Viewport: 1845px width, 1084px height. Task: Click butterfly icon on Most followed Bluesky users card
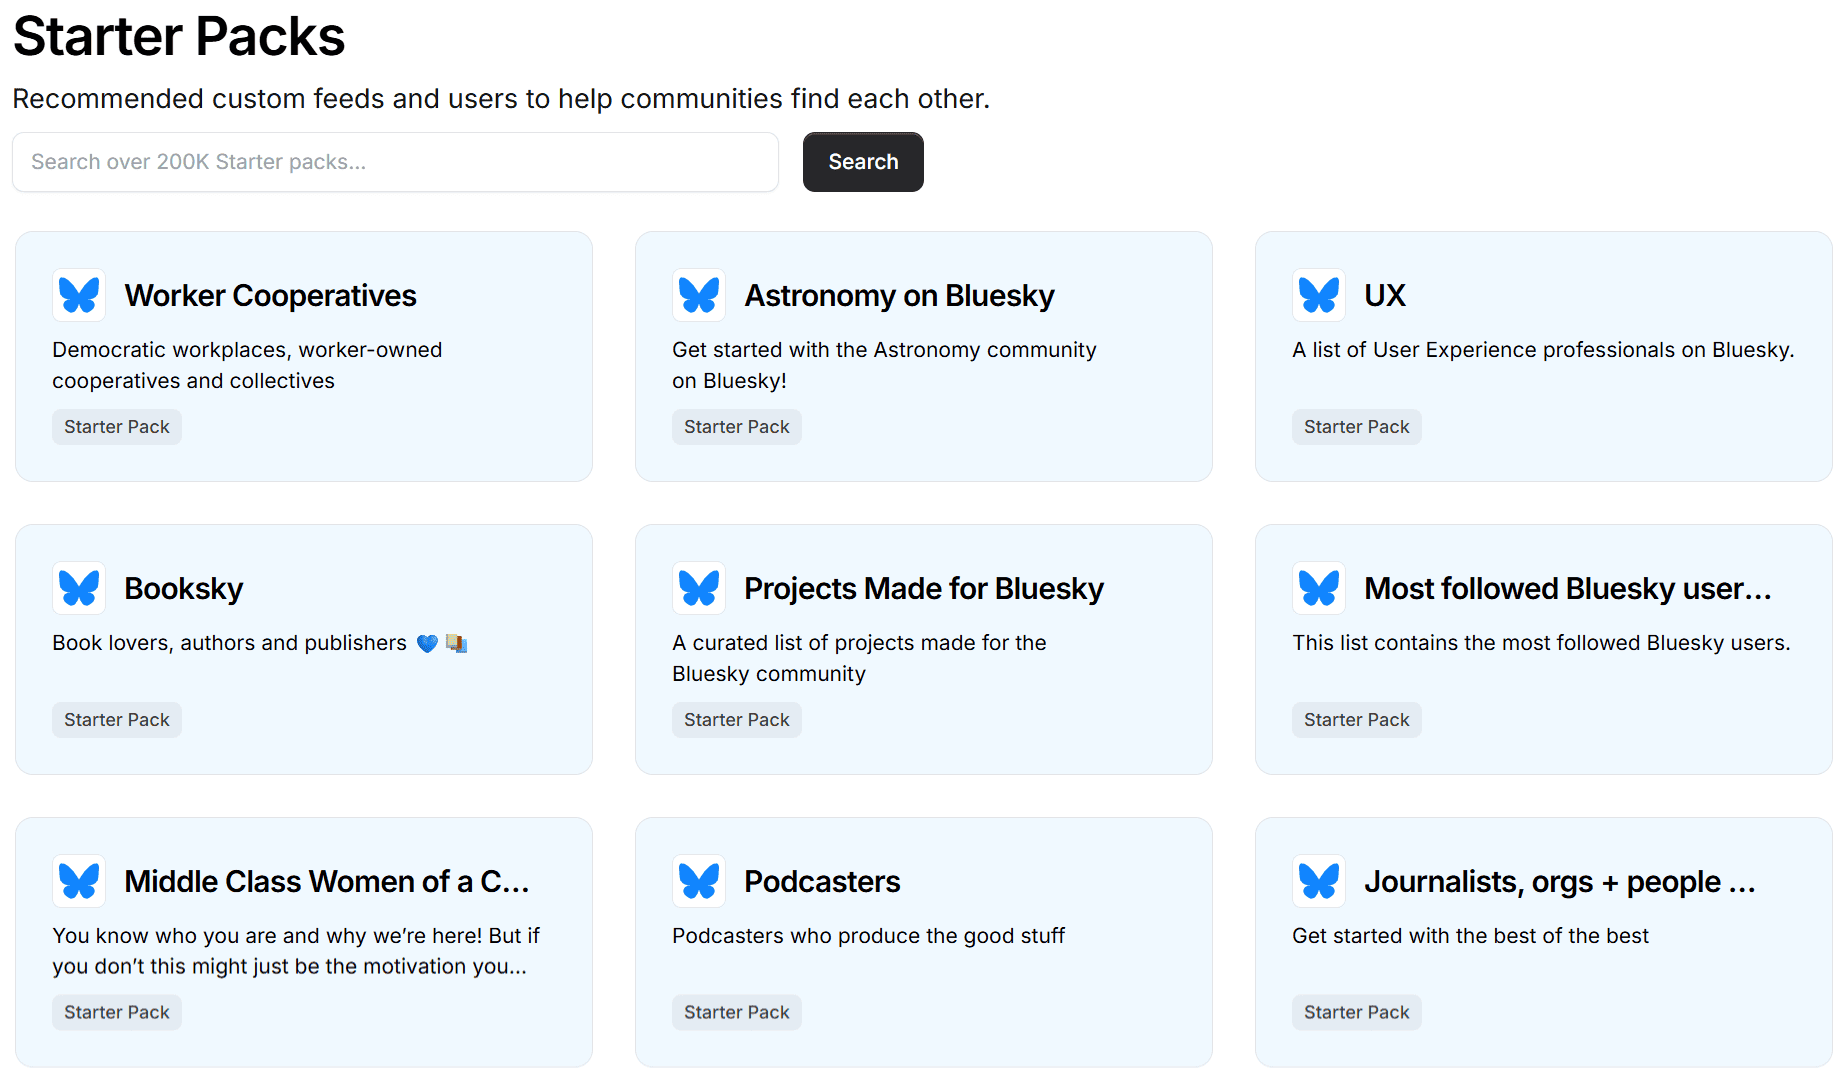[x=1319, y=588]
